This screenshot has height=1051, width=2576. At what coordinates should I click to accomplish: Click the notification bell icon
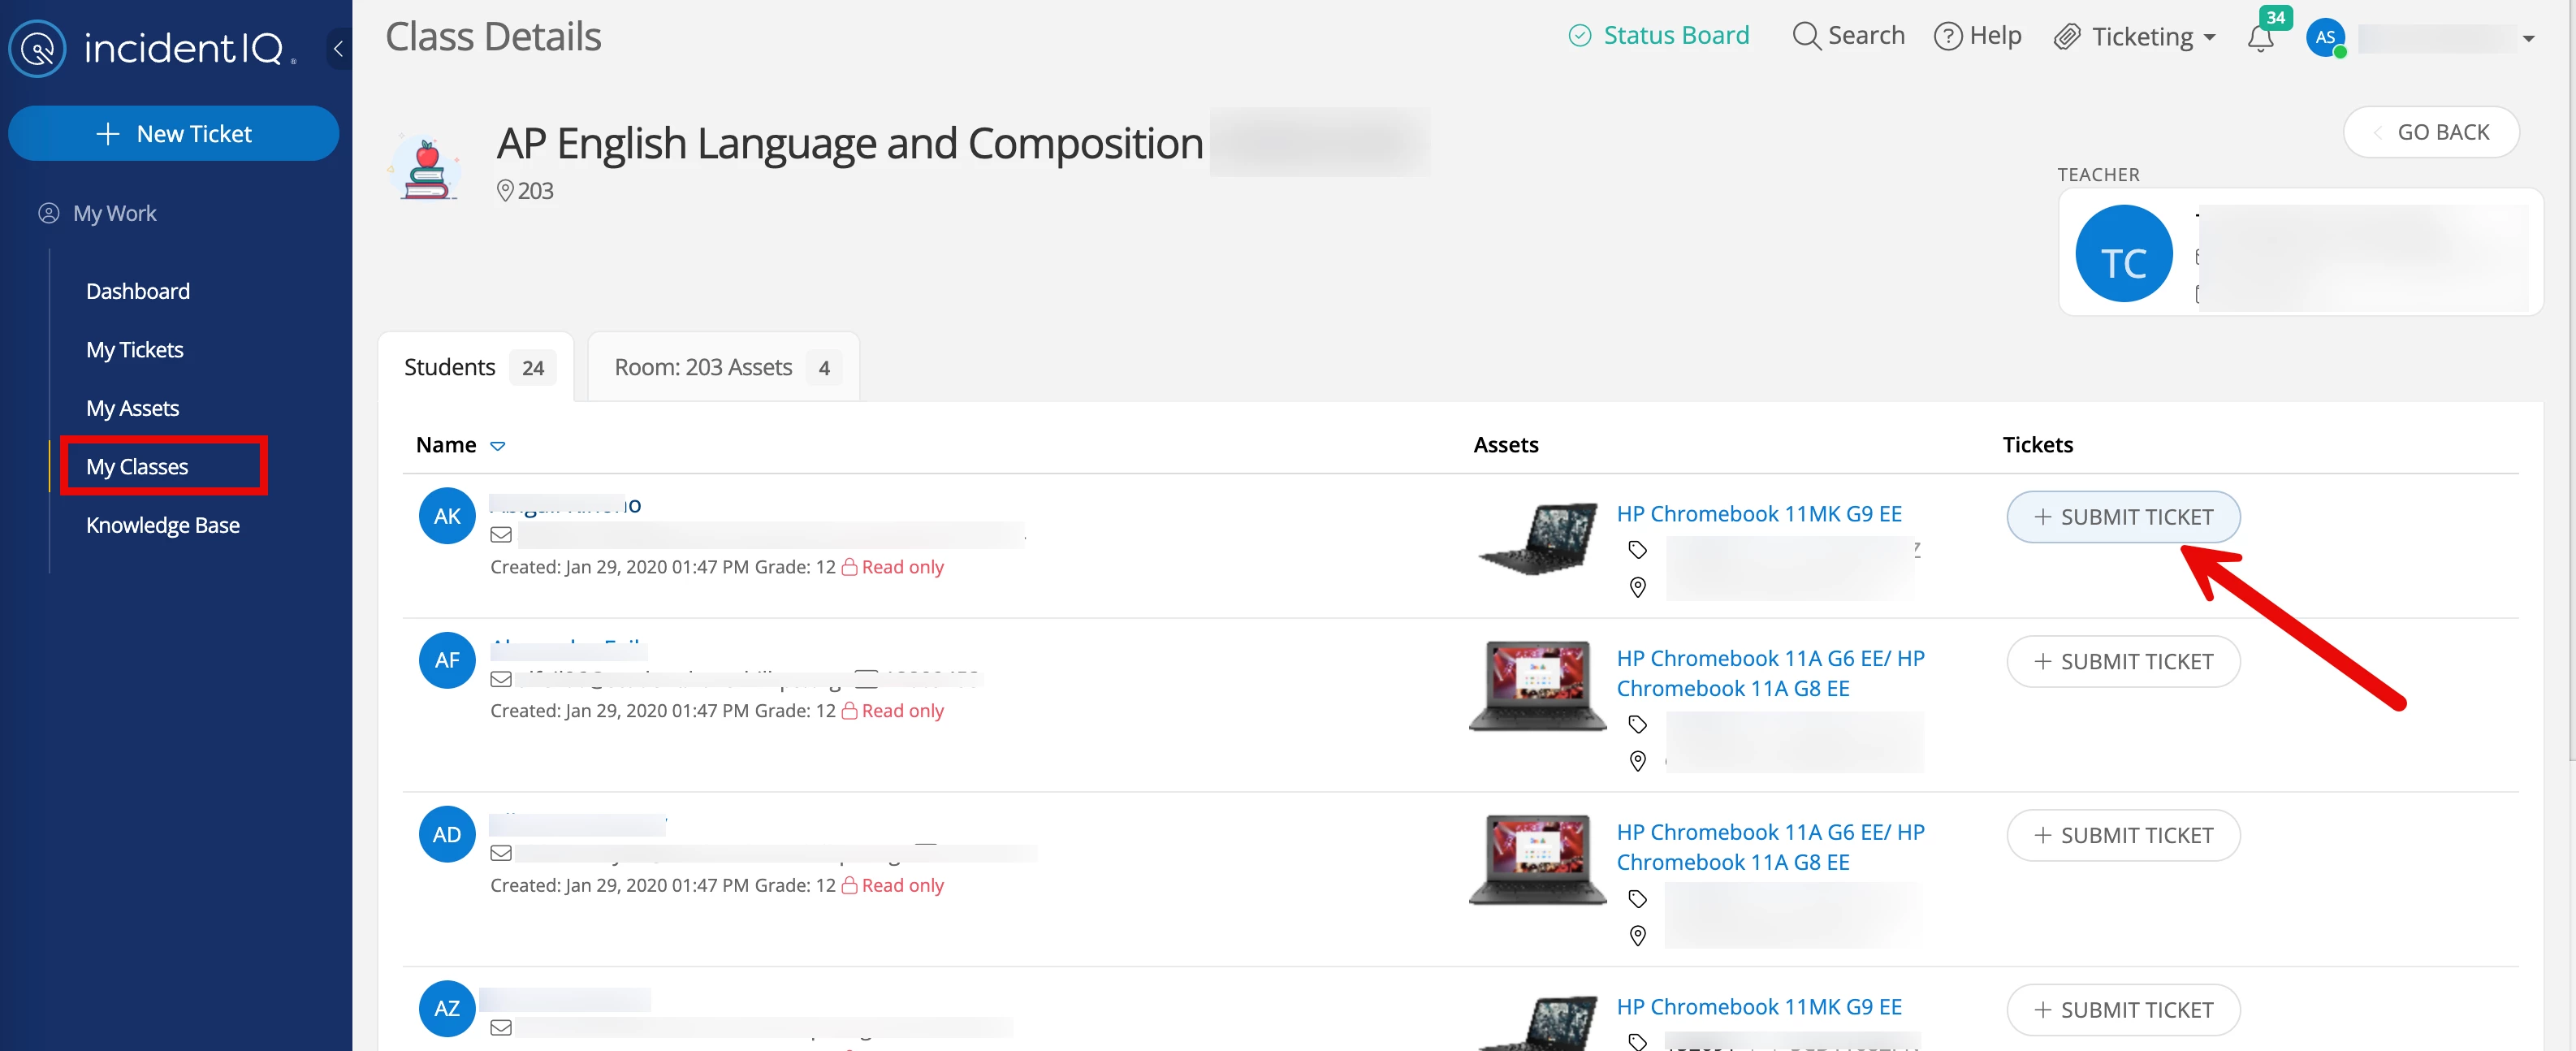2260,40
